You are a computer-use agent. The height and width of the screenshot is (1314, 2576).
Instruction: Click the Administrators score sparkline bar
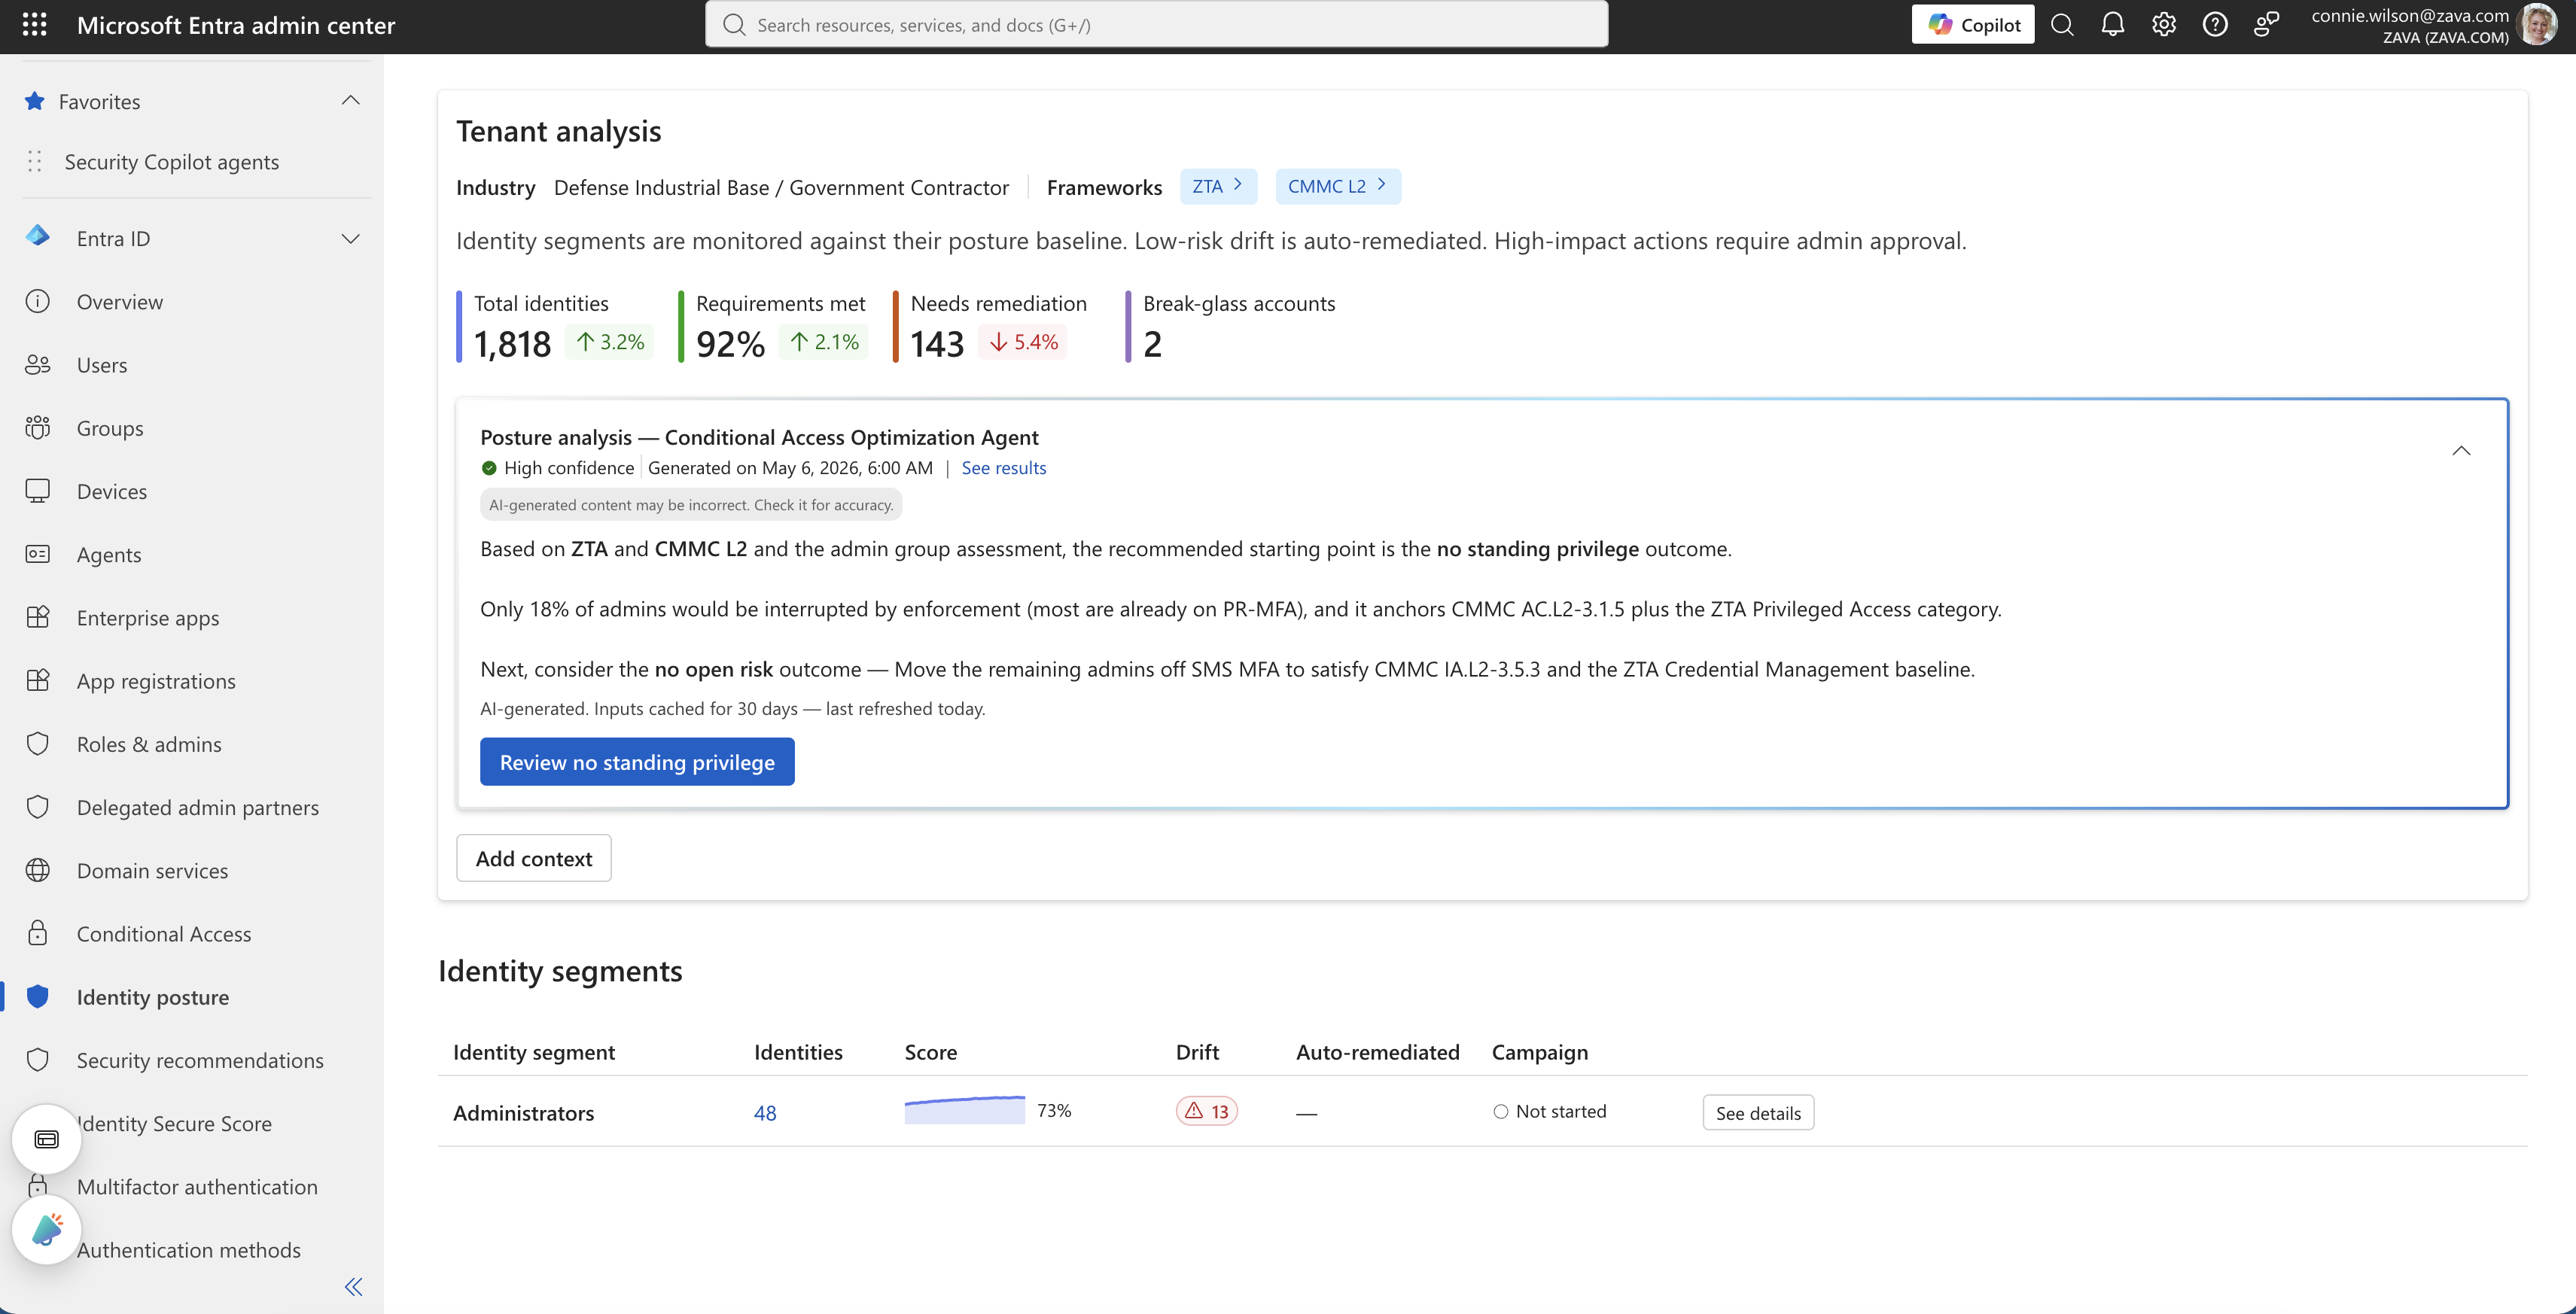964,1110
